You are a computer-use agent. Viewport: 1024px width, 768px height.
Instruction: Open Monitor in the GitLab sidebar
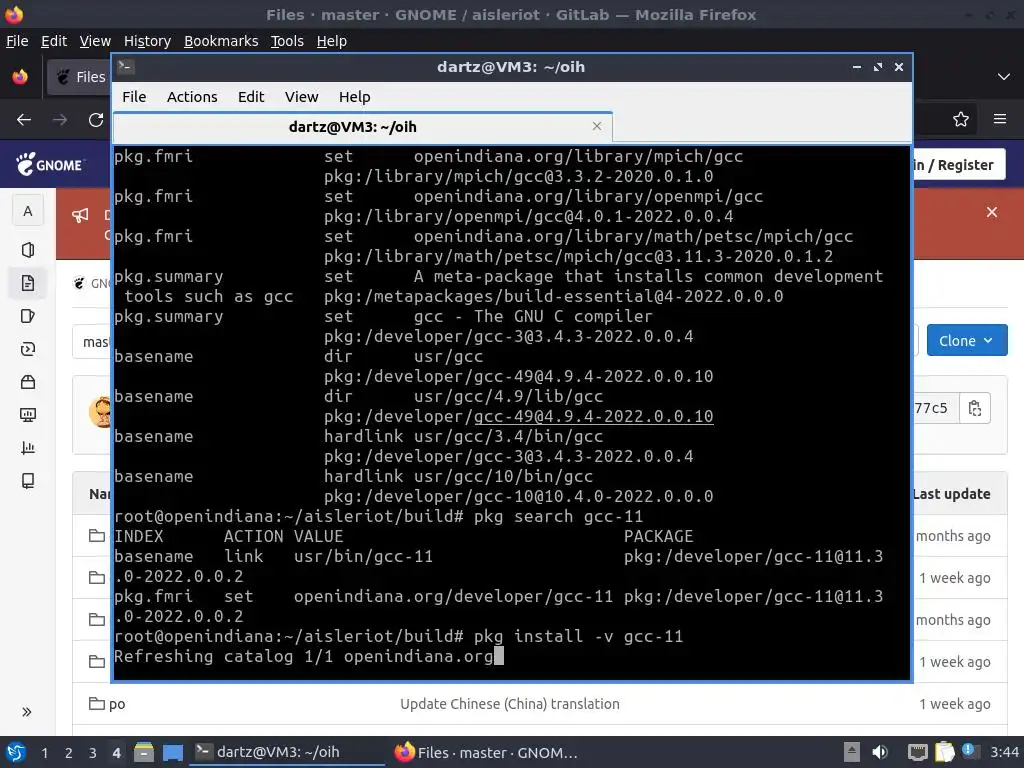click(x=27, y=415)
